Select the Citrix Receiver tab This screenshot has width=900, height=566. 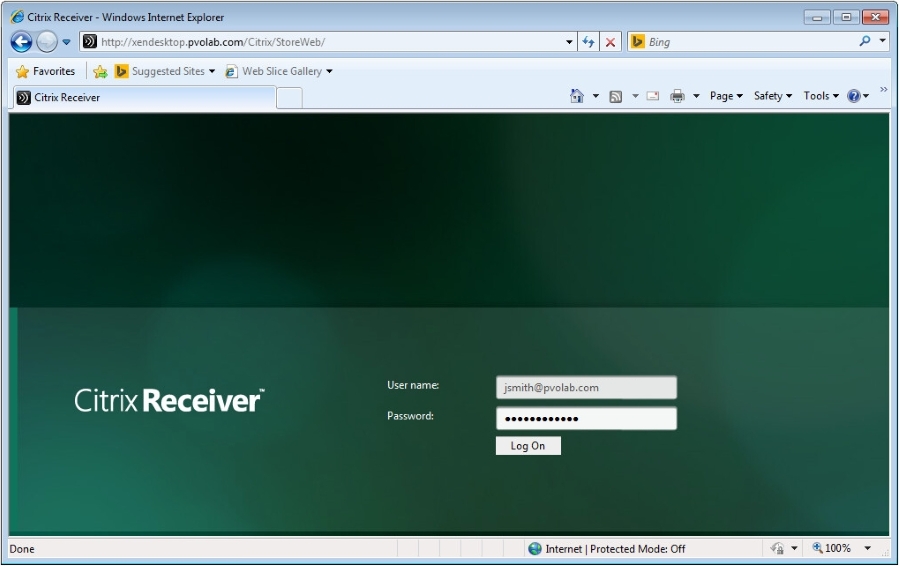pos(143,98)
